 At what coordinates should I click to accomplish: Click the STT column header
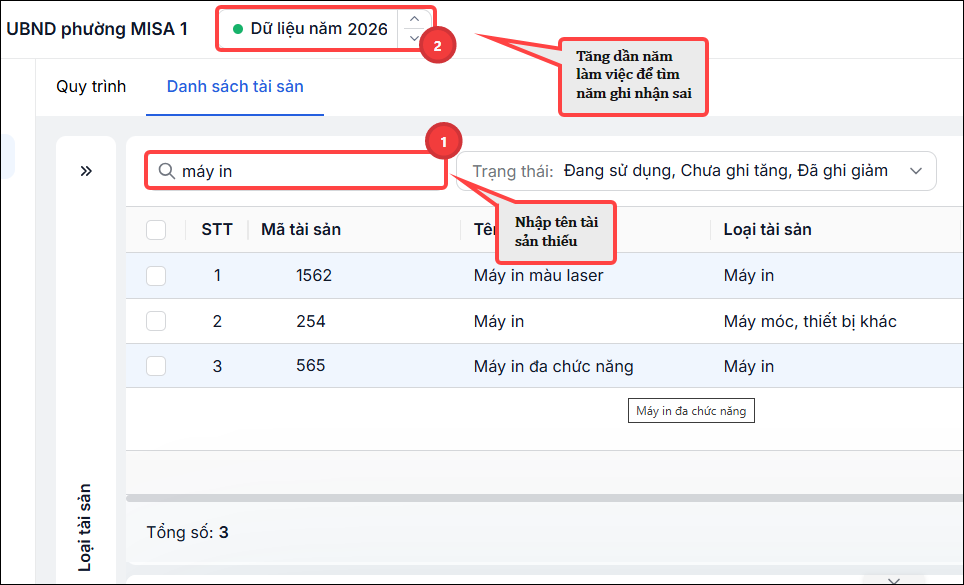pos(217,230)
